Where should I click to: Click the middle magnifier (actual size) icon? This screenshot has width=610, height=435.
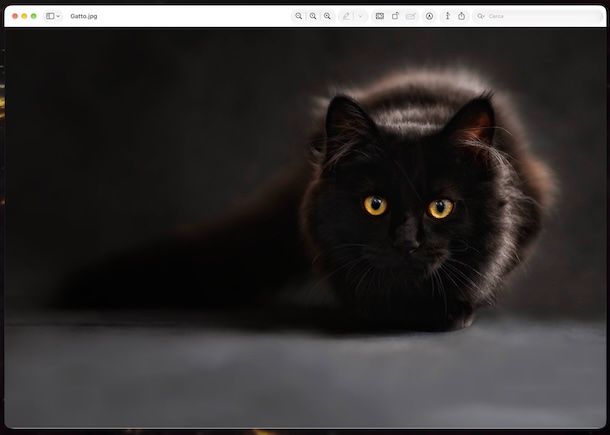(x=313, y=16)
